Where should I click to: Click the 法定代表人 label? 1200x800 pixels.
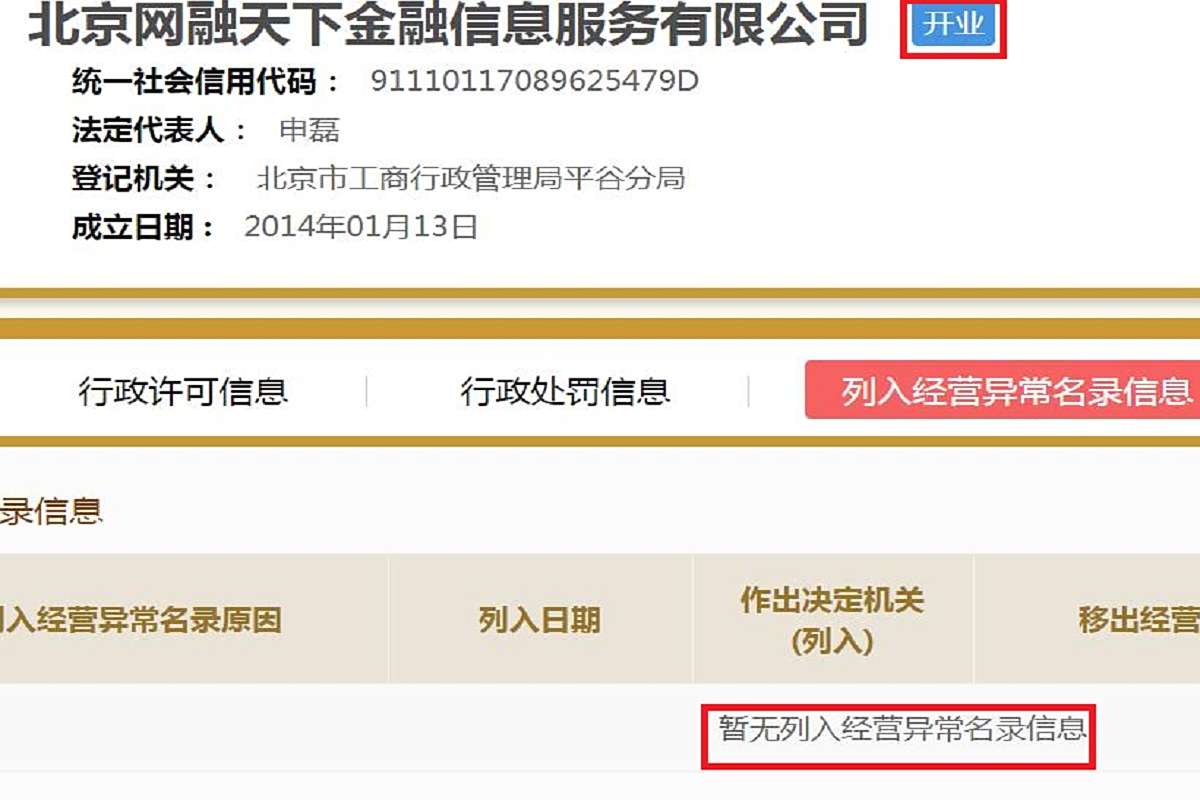[x=160, y=130]
